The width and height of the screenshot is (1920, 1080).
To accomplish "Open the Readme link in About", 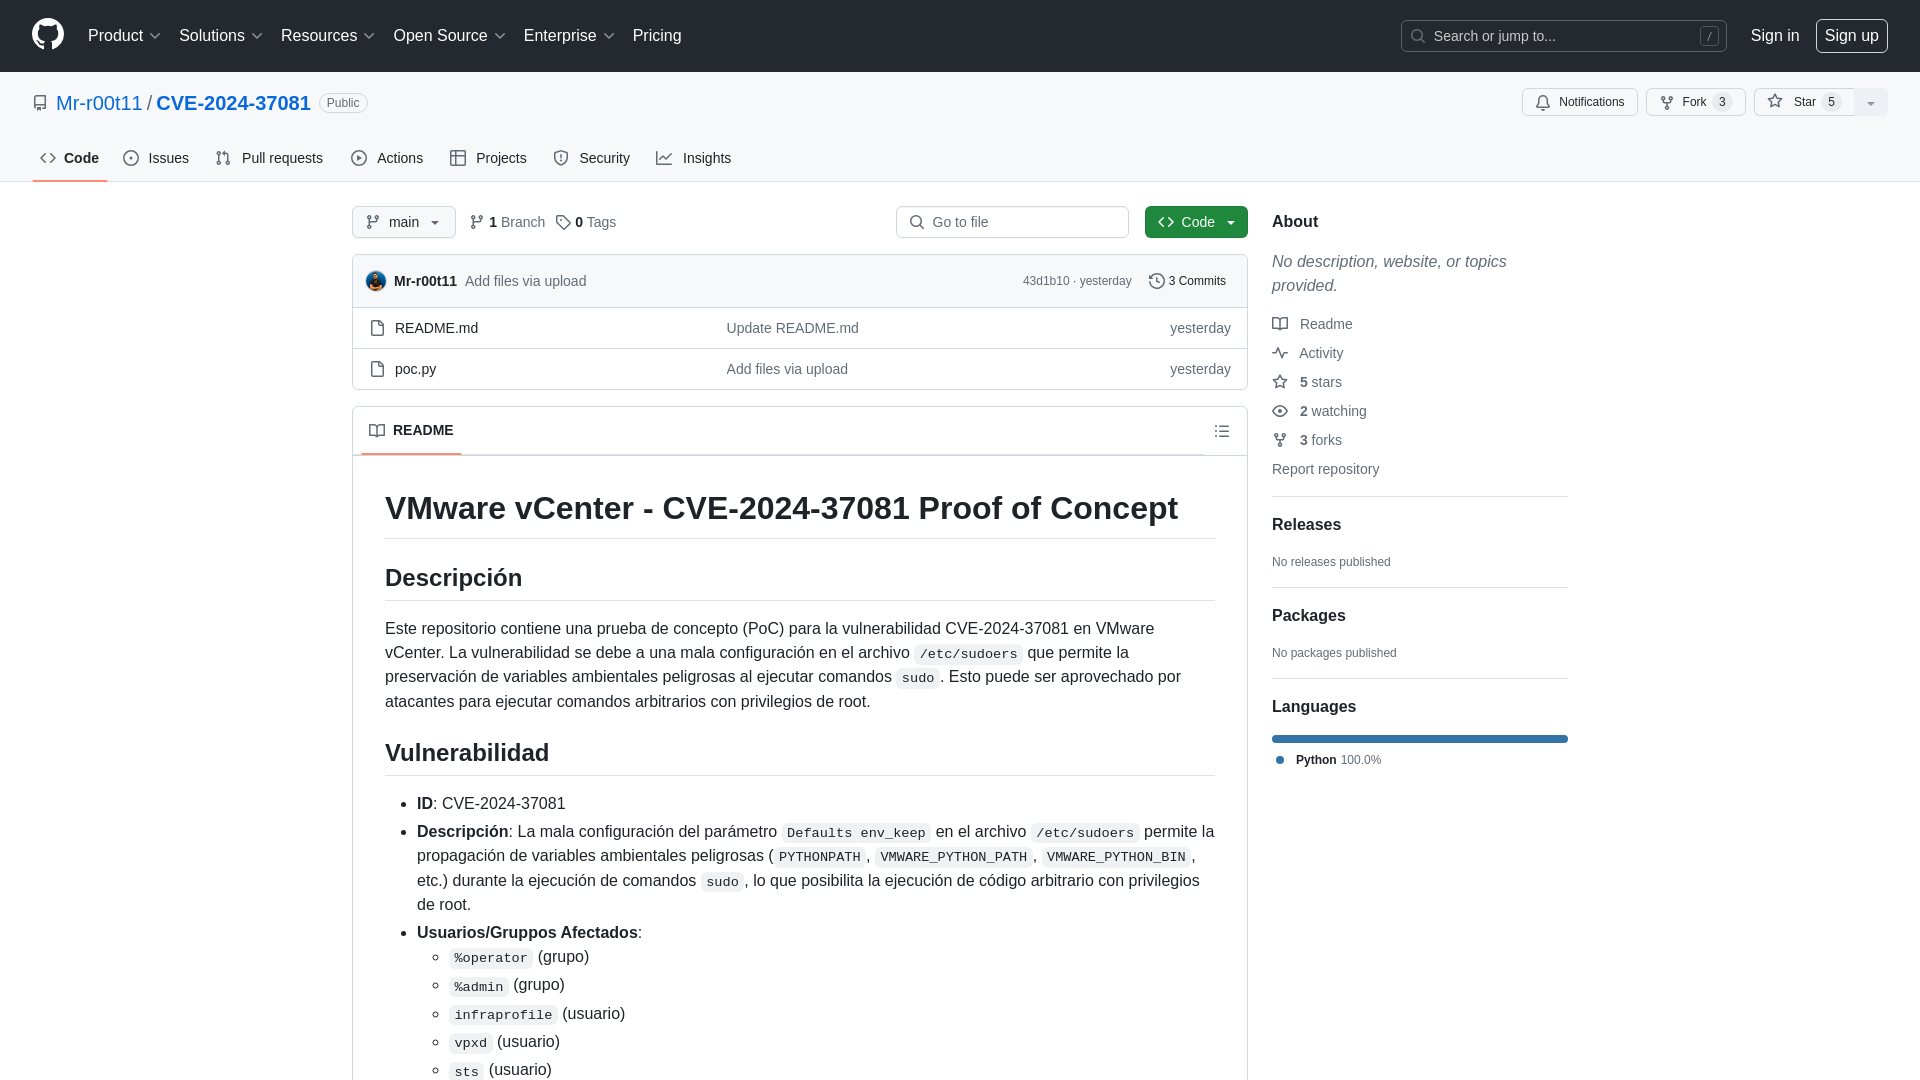I will pos(1312,324).
